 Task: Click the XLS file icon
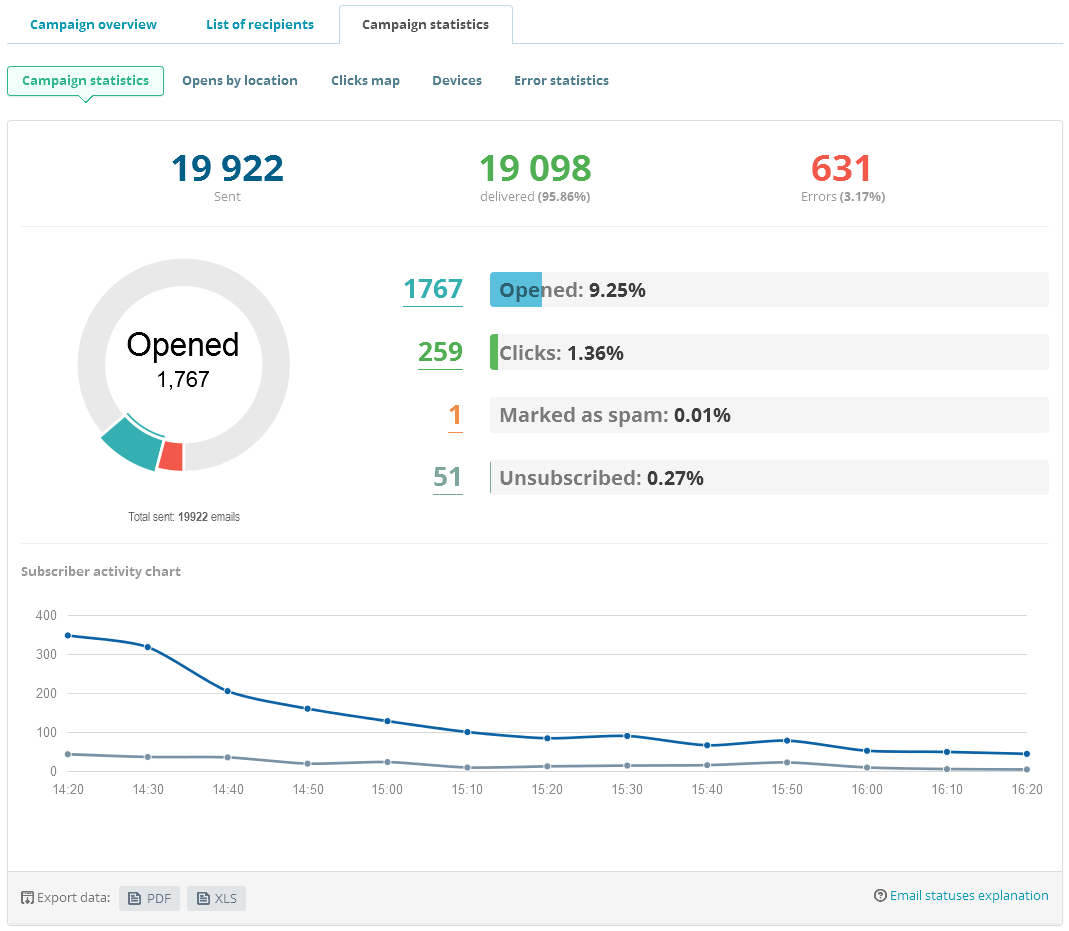[x=204, y=897]
